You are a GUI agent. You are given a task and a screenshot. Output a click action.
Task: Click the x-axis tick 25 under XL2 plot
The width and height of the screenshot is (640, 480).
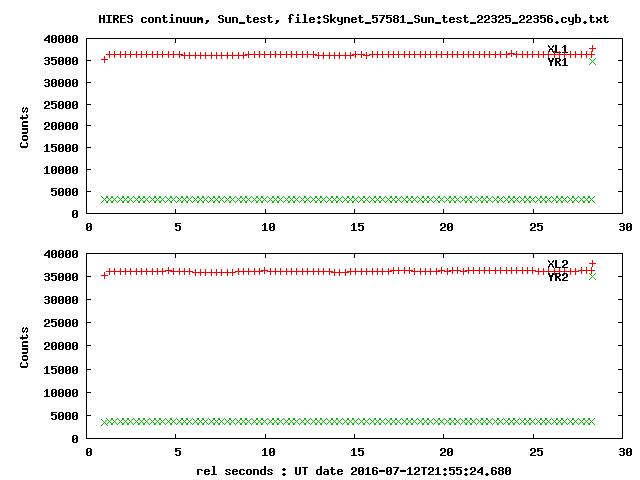tap(536, 452)
